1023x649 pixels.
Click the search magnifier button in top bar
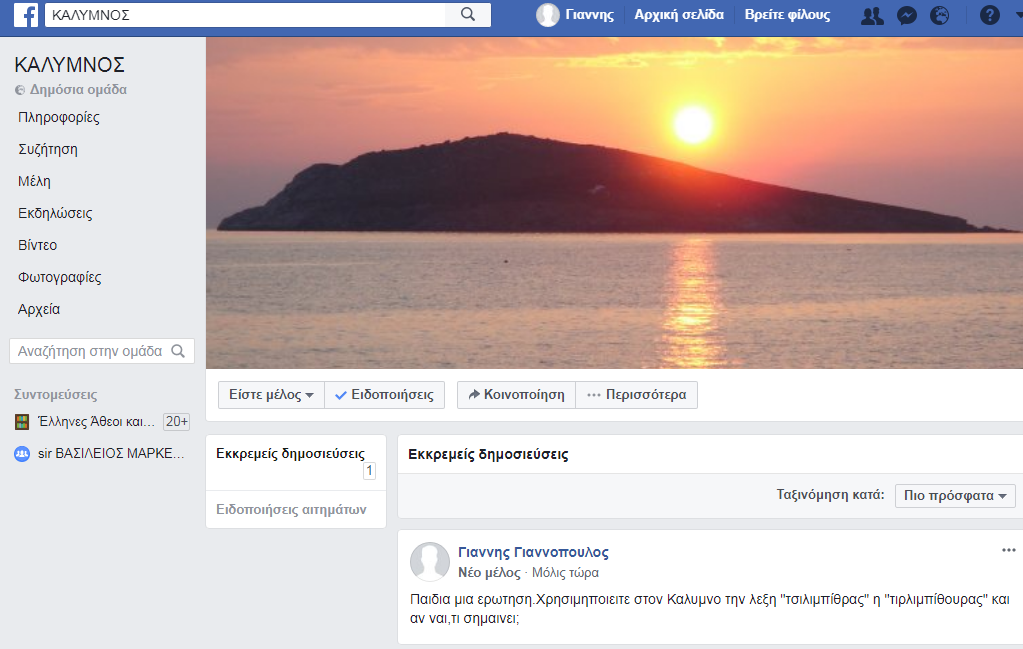(x=468, y=15)
